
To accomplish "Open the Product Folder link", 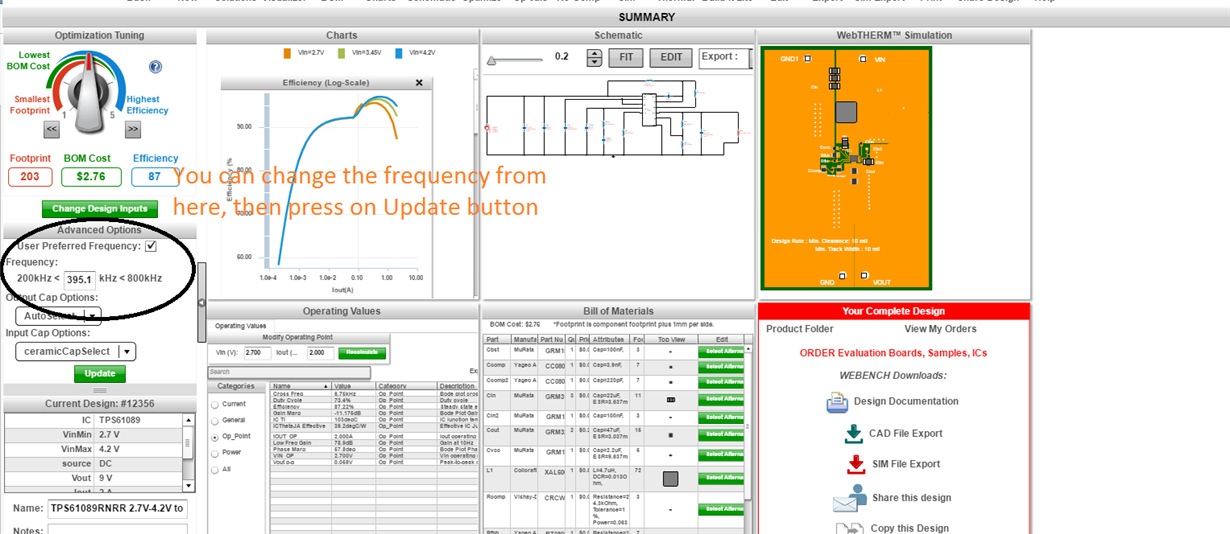I will [799, 328].
